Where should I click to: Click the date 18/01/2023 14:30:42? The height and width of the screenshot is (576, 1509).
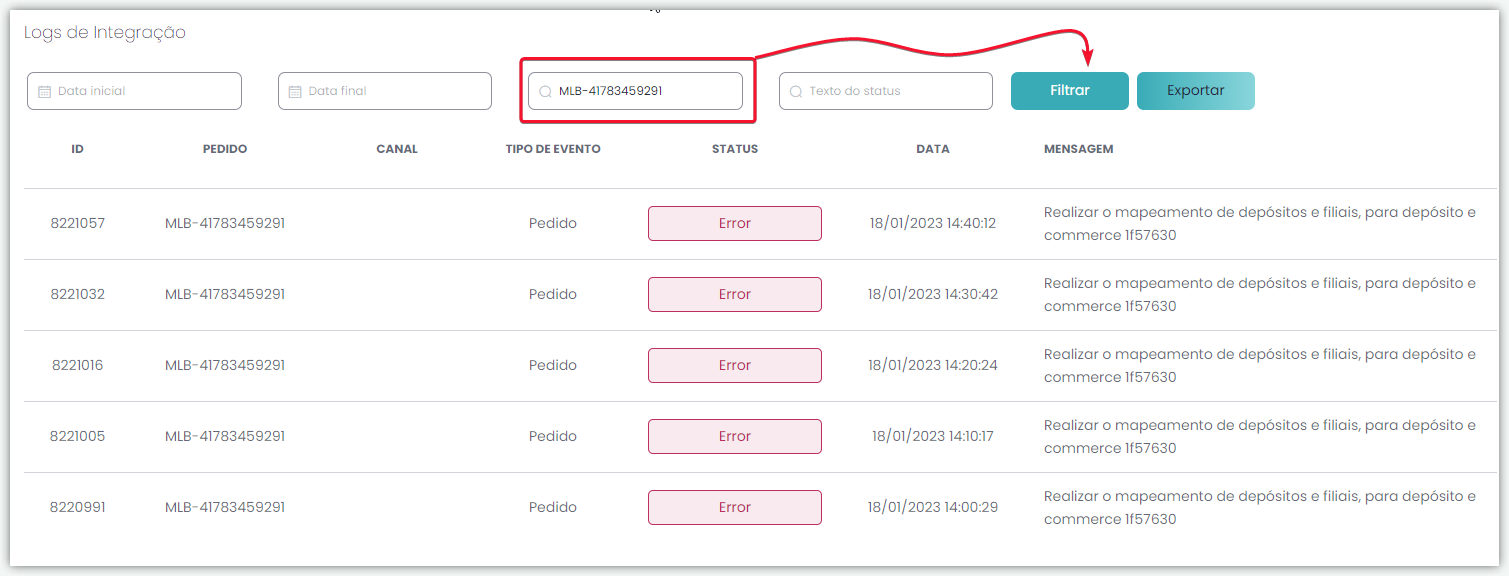pos(933,294)
